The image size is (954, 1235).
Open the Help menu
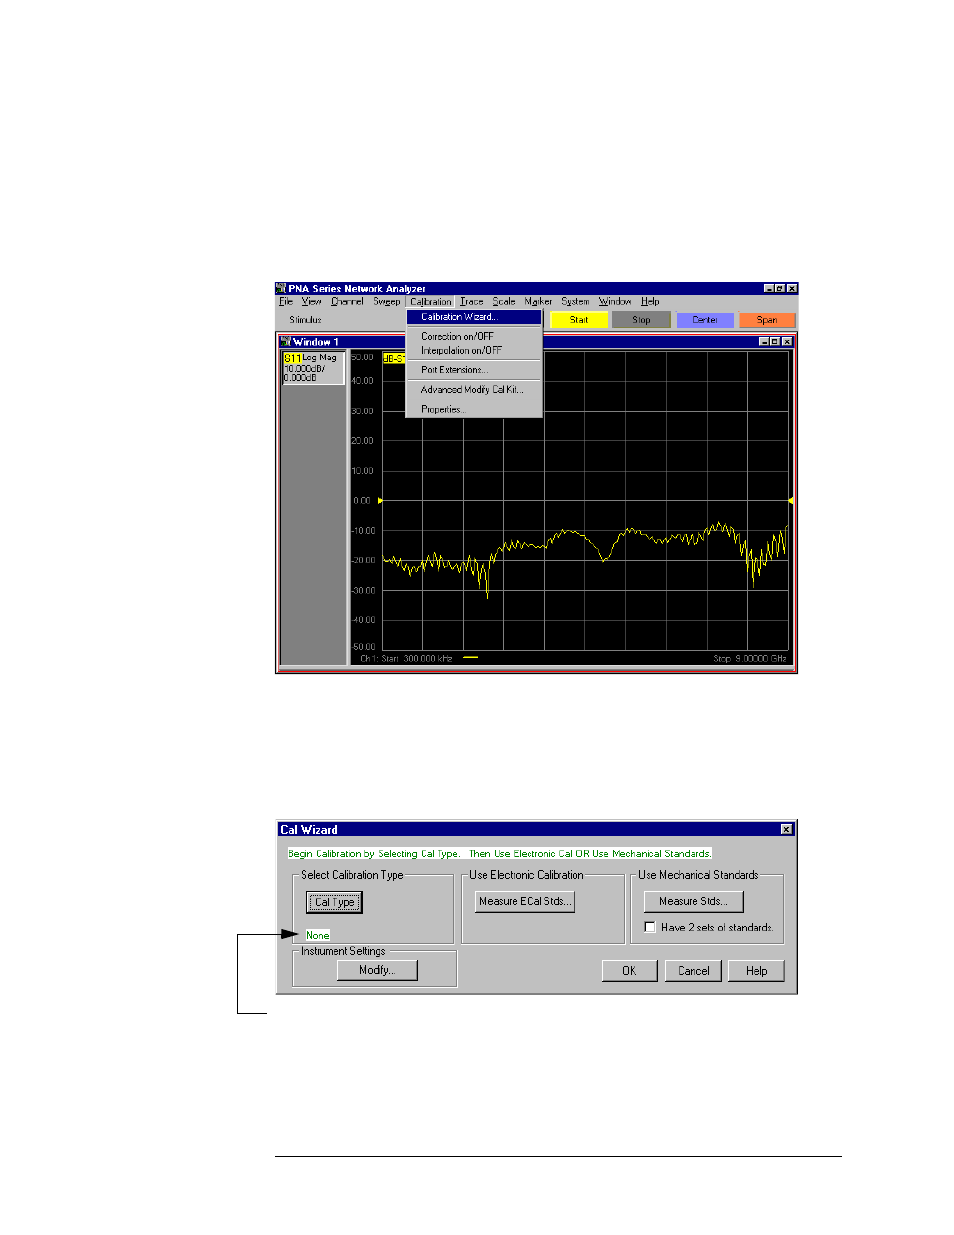point(650,301)
